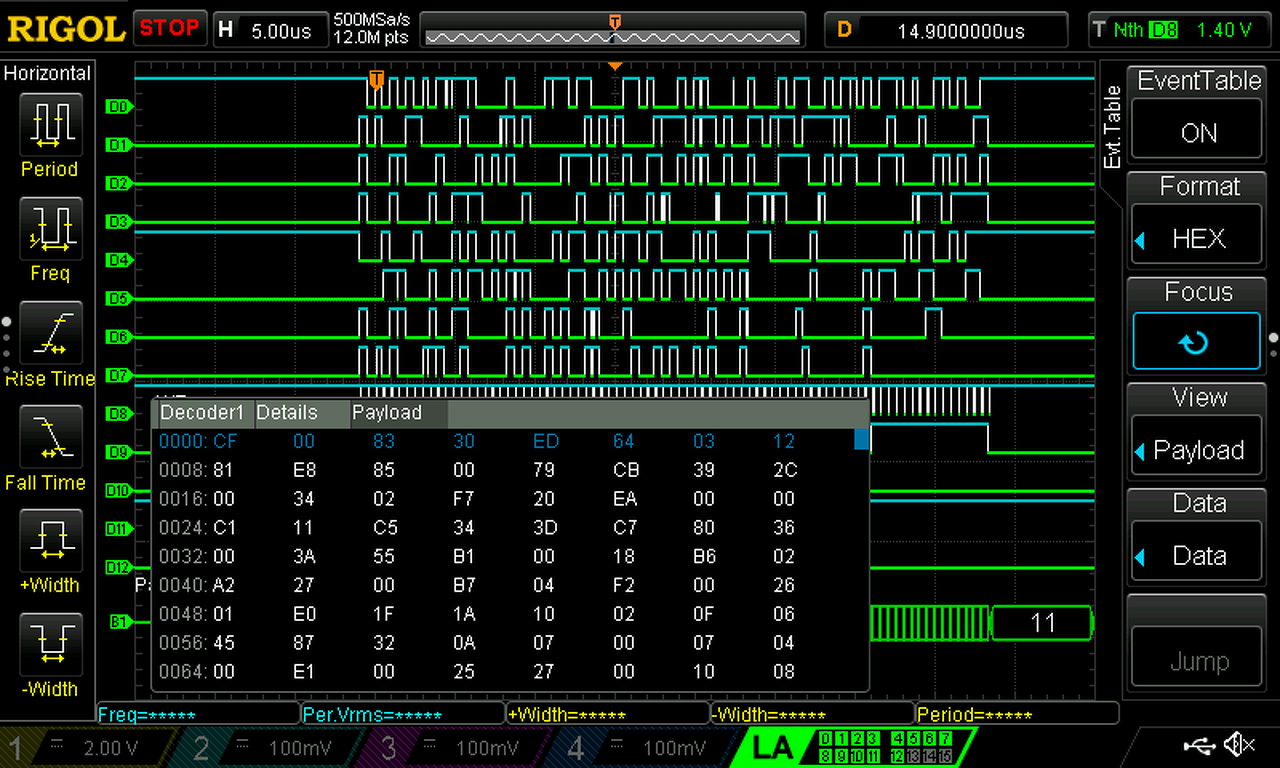
Task: Open the View Payload selector
Action: coord(1196,450)
